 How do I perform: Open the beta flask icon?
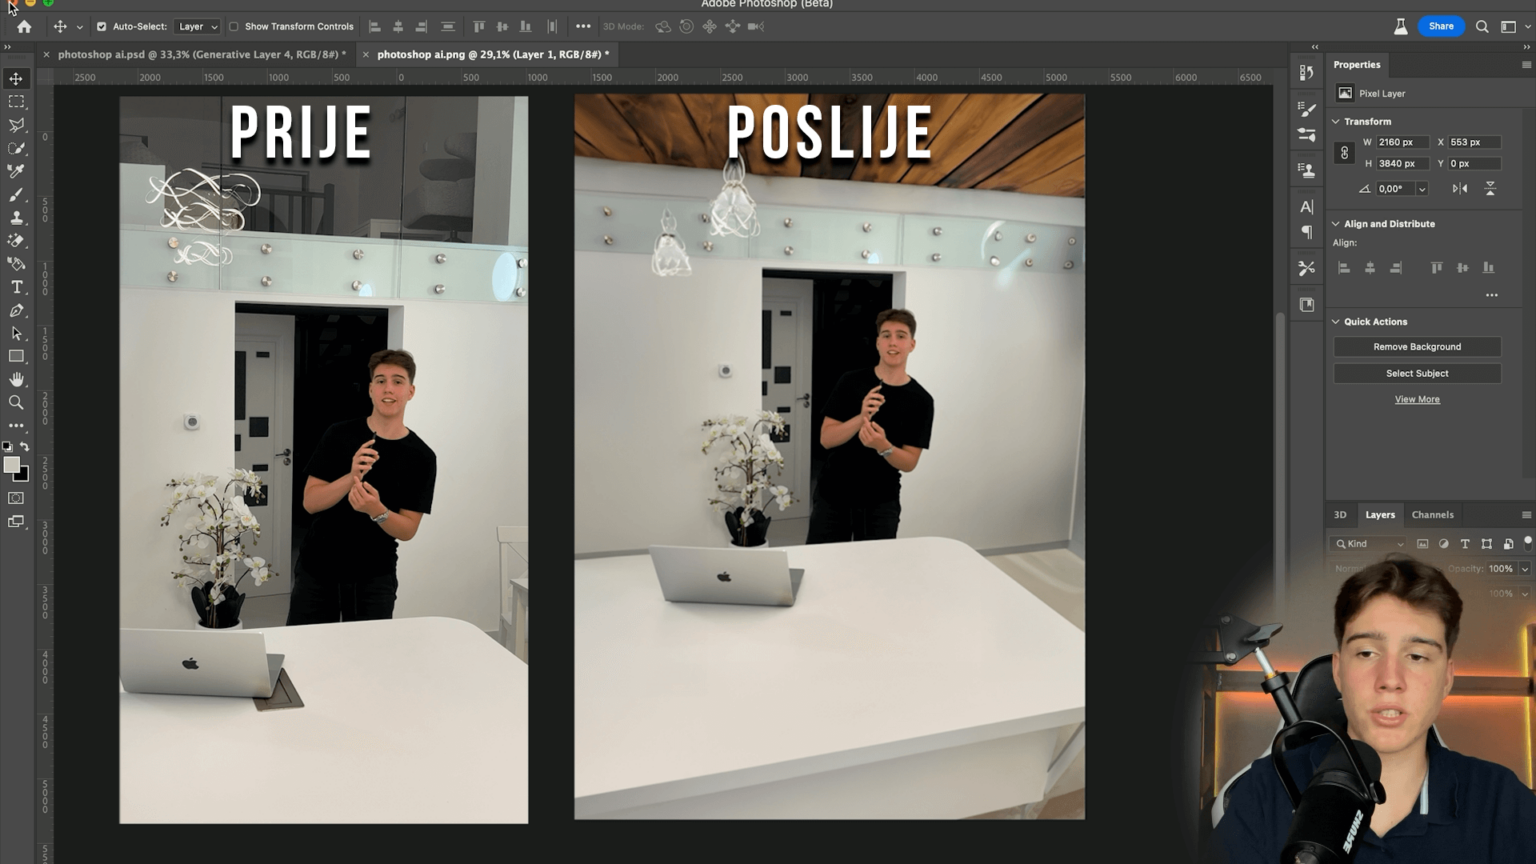click(x=1400, y=27)
